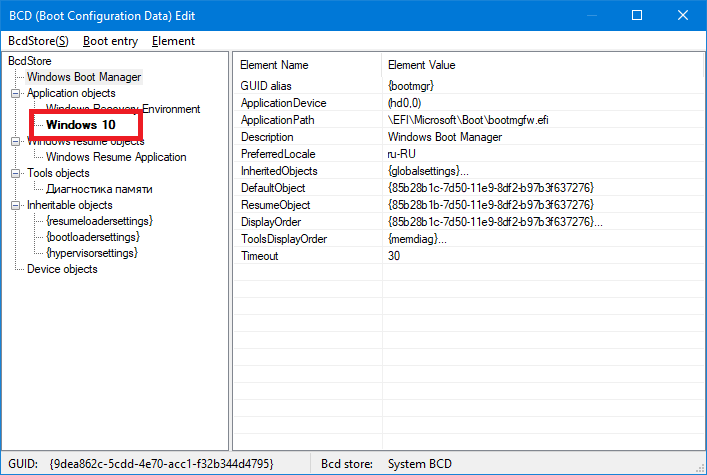Select Windows Recovery Environment entry

tap(123, 109)
